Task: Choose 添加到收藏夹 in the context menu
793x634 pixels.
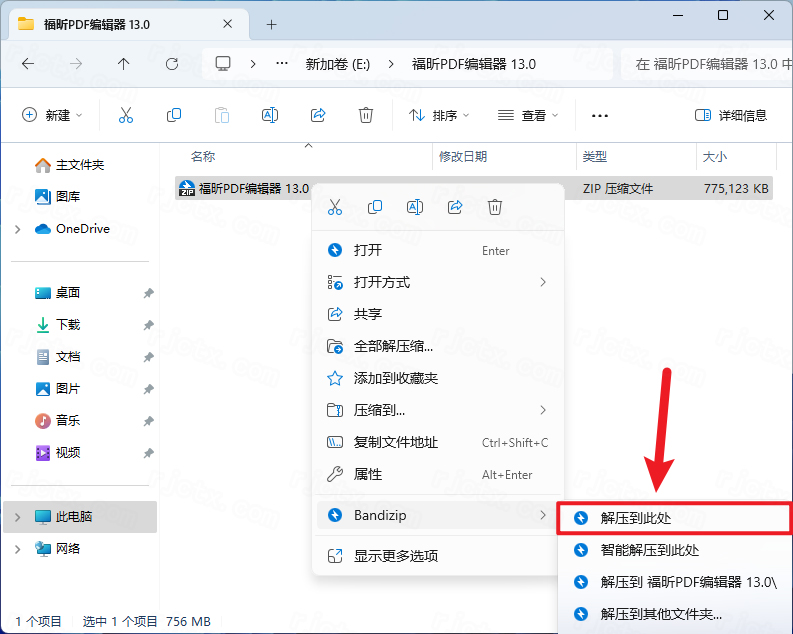Action: tap(437, 378)
